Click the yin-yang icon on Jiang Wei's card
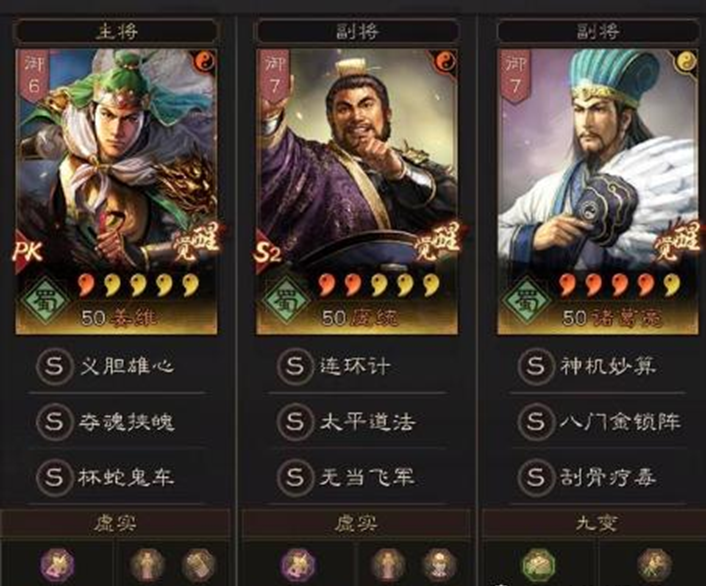The height and width of the screenshot is (586, 706). point(205,62)
